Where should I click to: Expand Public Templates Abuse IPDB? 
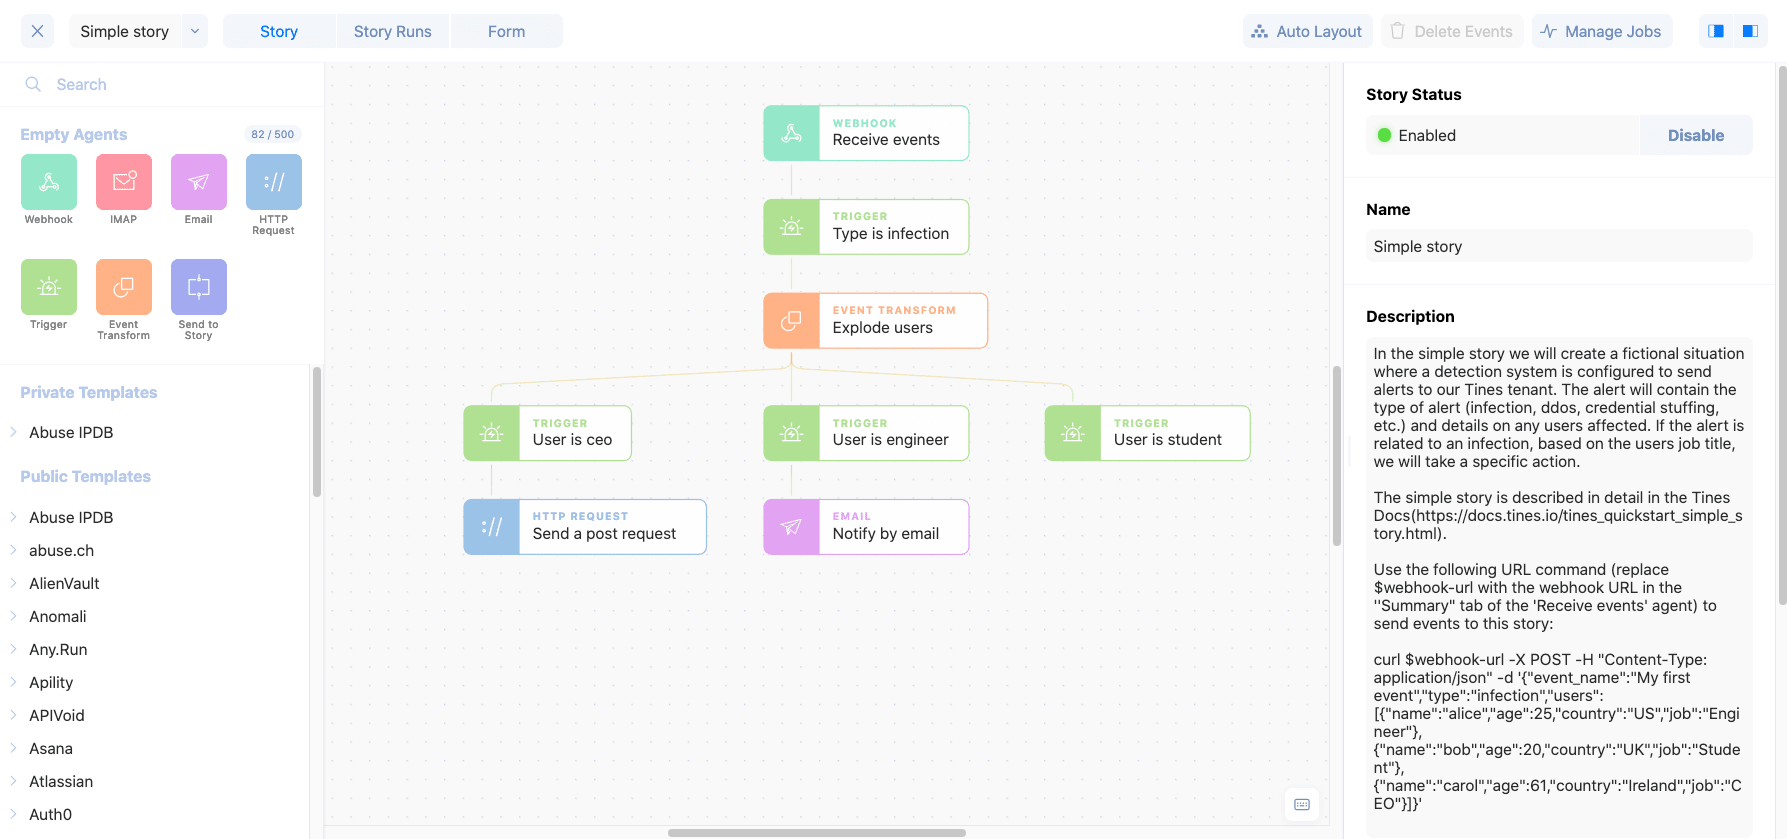click(14, 517)
